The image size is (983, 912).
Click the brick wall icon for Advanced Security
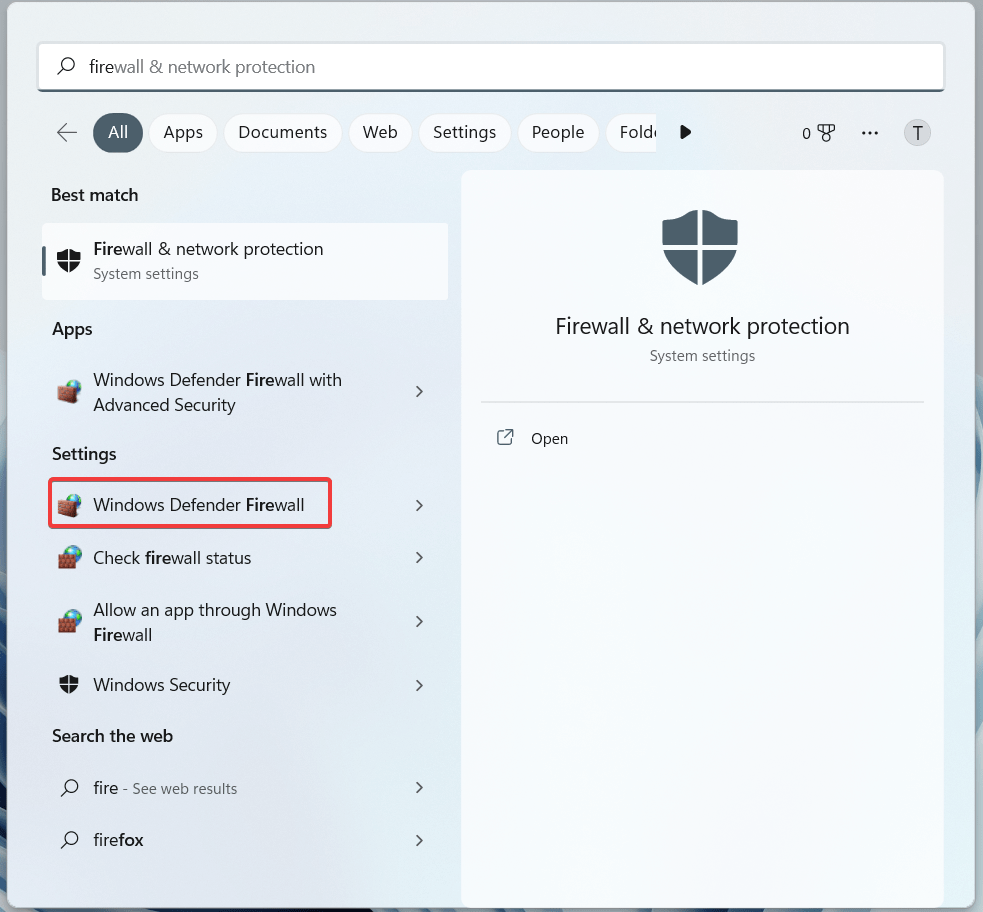pos(70,392)
